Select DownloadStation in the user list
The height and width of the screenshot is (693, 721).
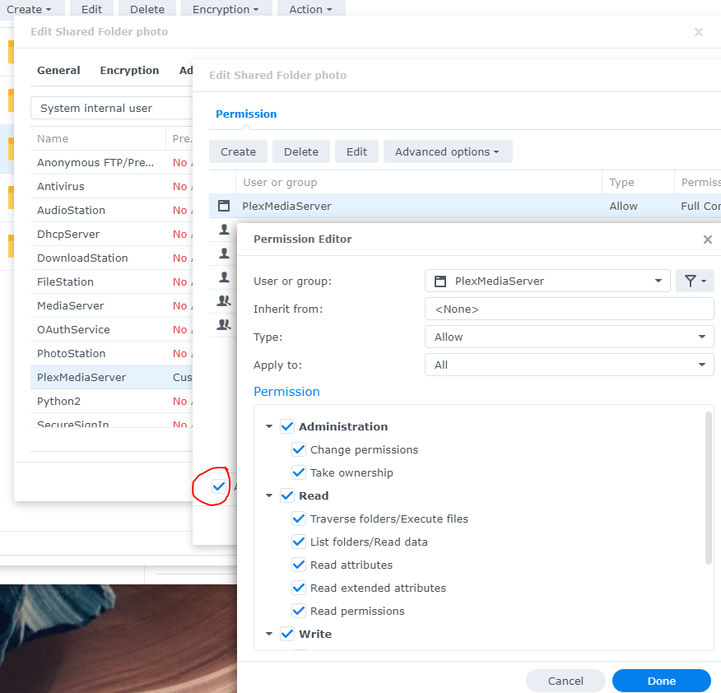click(111, 258)
